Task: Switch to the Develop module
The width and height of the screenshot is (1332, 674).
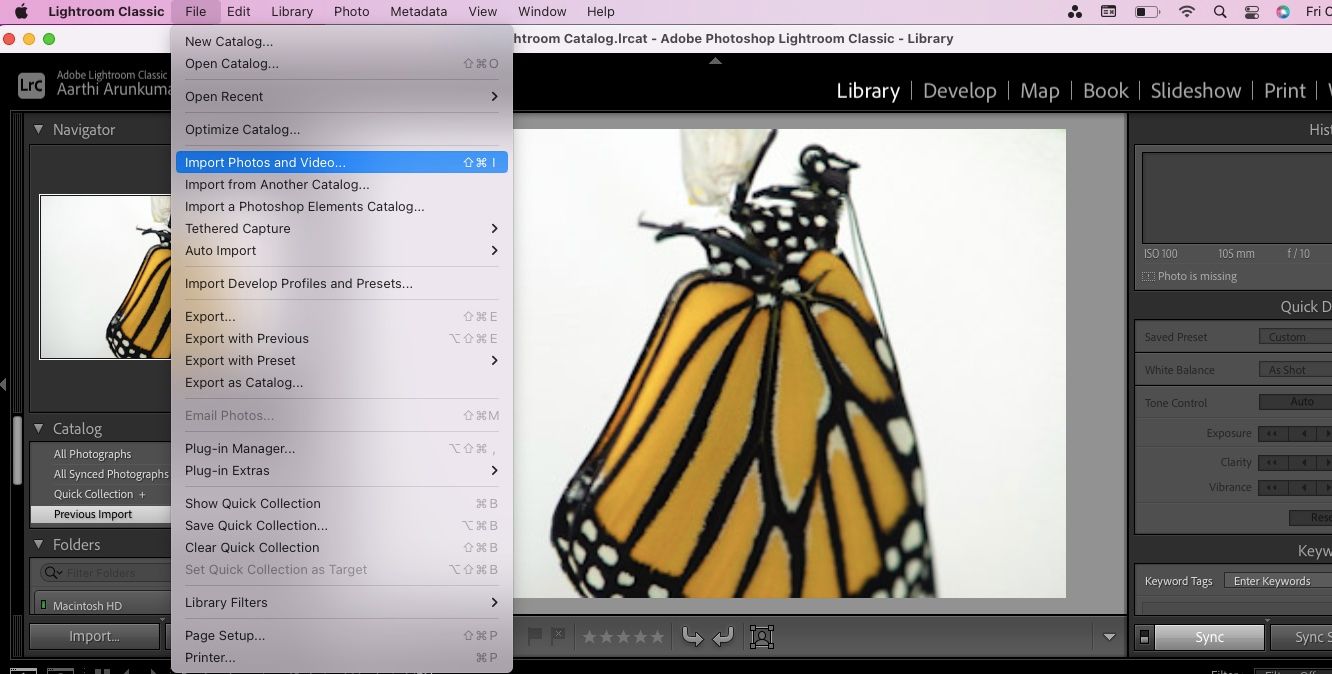Action: [x=959, y=90]
